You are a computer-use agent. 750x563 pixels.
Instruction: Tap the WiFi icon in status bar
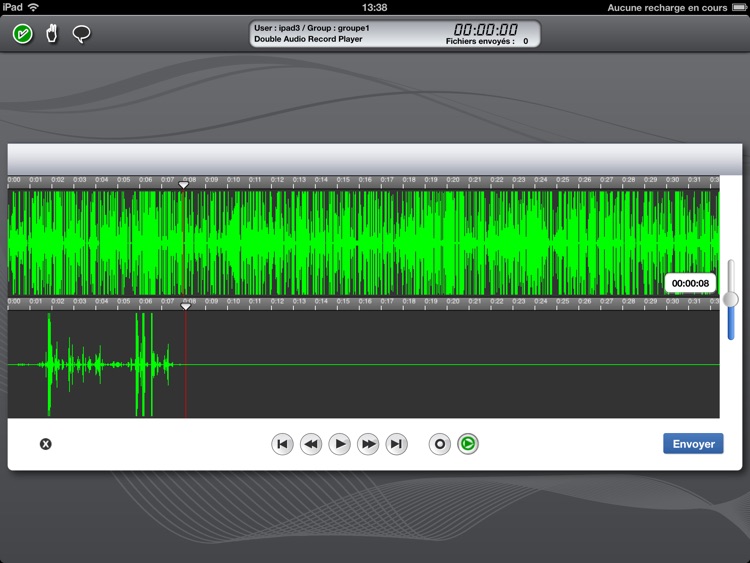point(33,7)
